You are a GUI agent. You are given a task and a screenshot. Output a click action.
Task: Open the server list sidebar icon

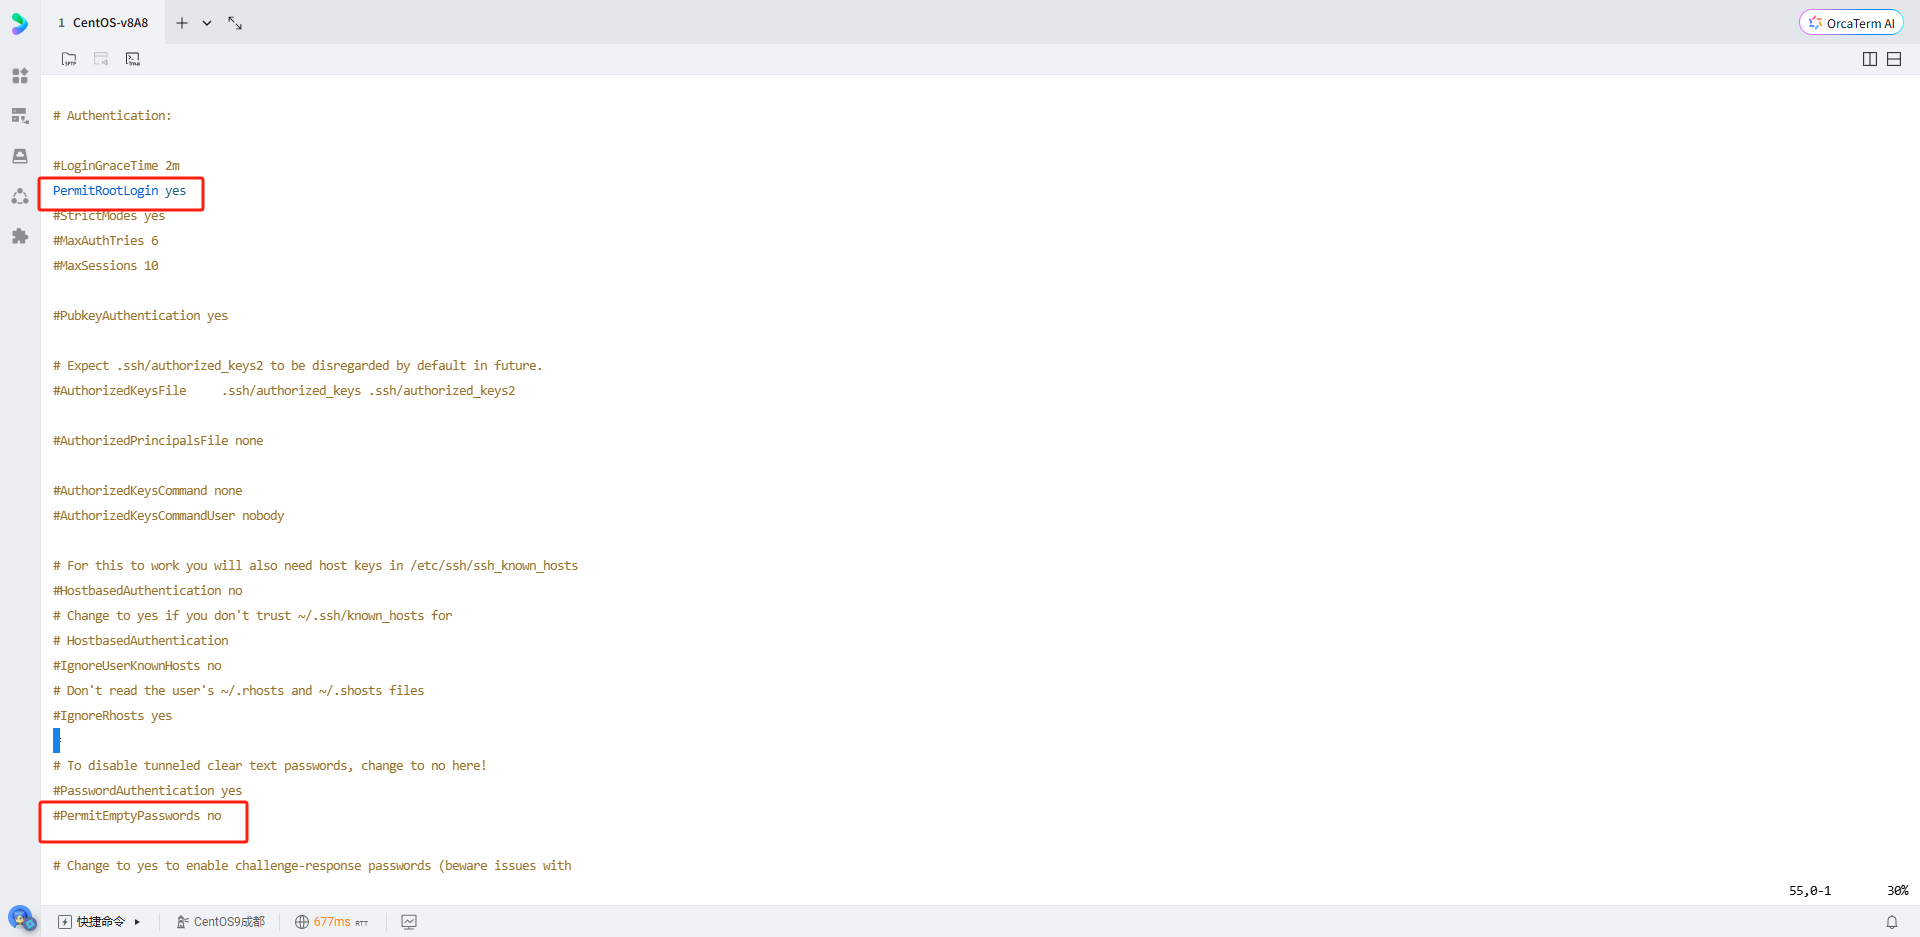coord(20,116)
